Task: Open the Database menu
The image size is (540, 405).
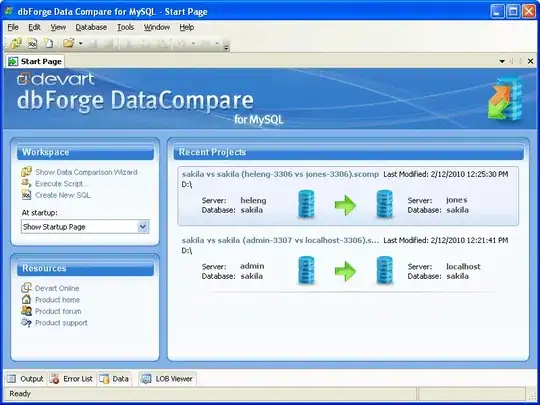Action: (91, 27)
